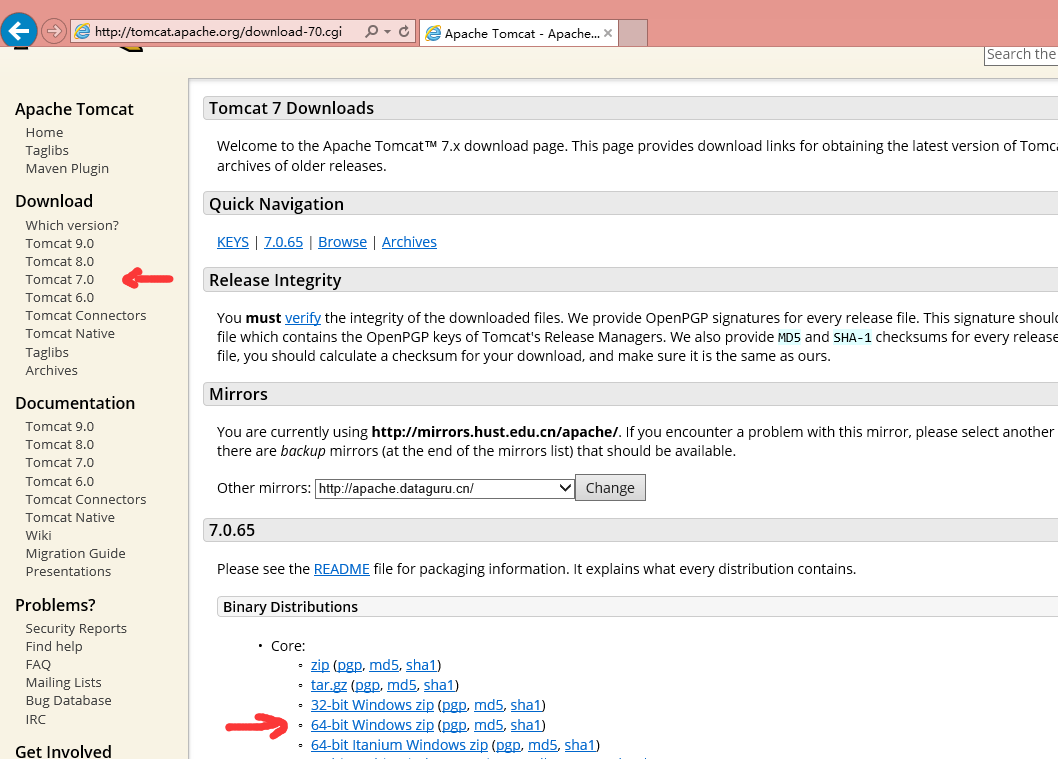Open Tomcat 8.0 under Documentation
Viewport: 1058px width, 760px height.
60,445
